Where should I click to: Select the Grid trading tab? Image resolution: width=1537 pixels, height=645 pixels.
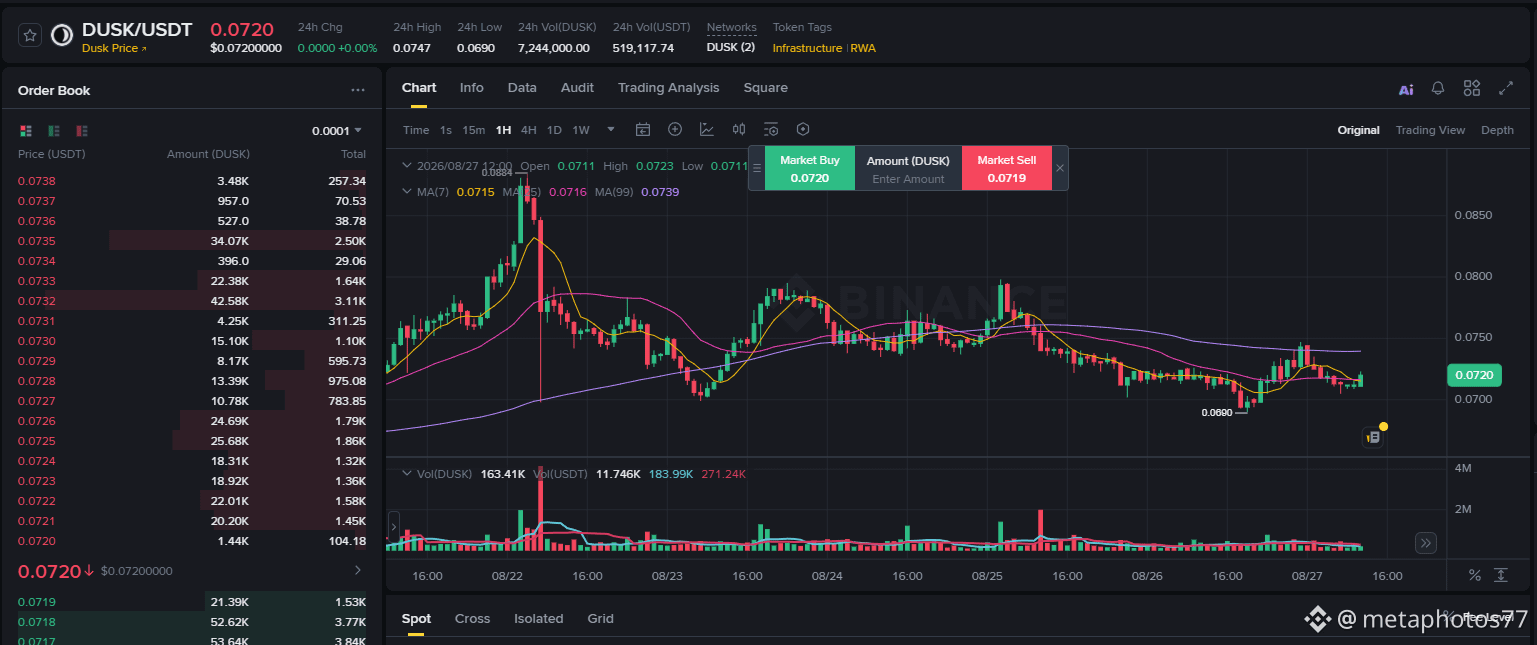click(x=600, y=618)
